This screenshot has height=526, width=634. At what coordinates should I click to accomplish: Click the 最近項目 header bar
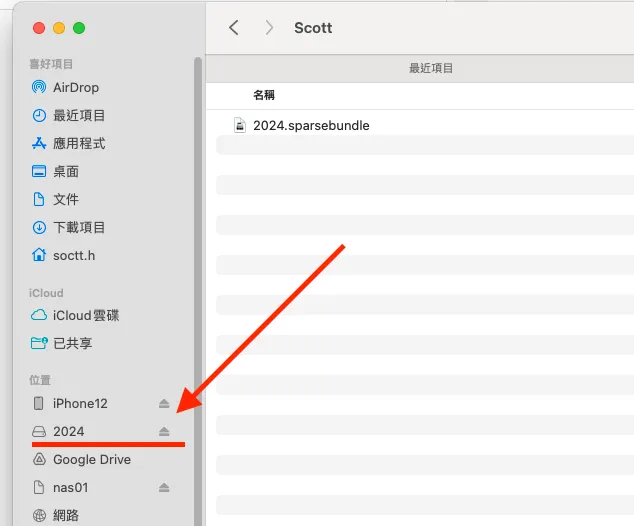pos(420,68)
